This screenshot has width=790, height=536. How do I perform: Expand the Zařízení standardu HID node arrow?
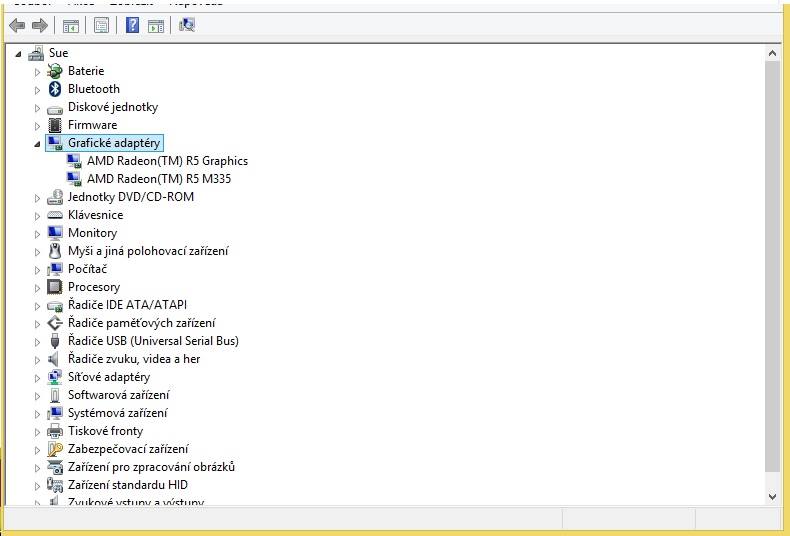pyautogui.click(x=37, y=486)
